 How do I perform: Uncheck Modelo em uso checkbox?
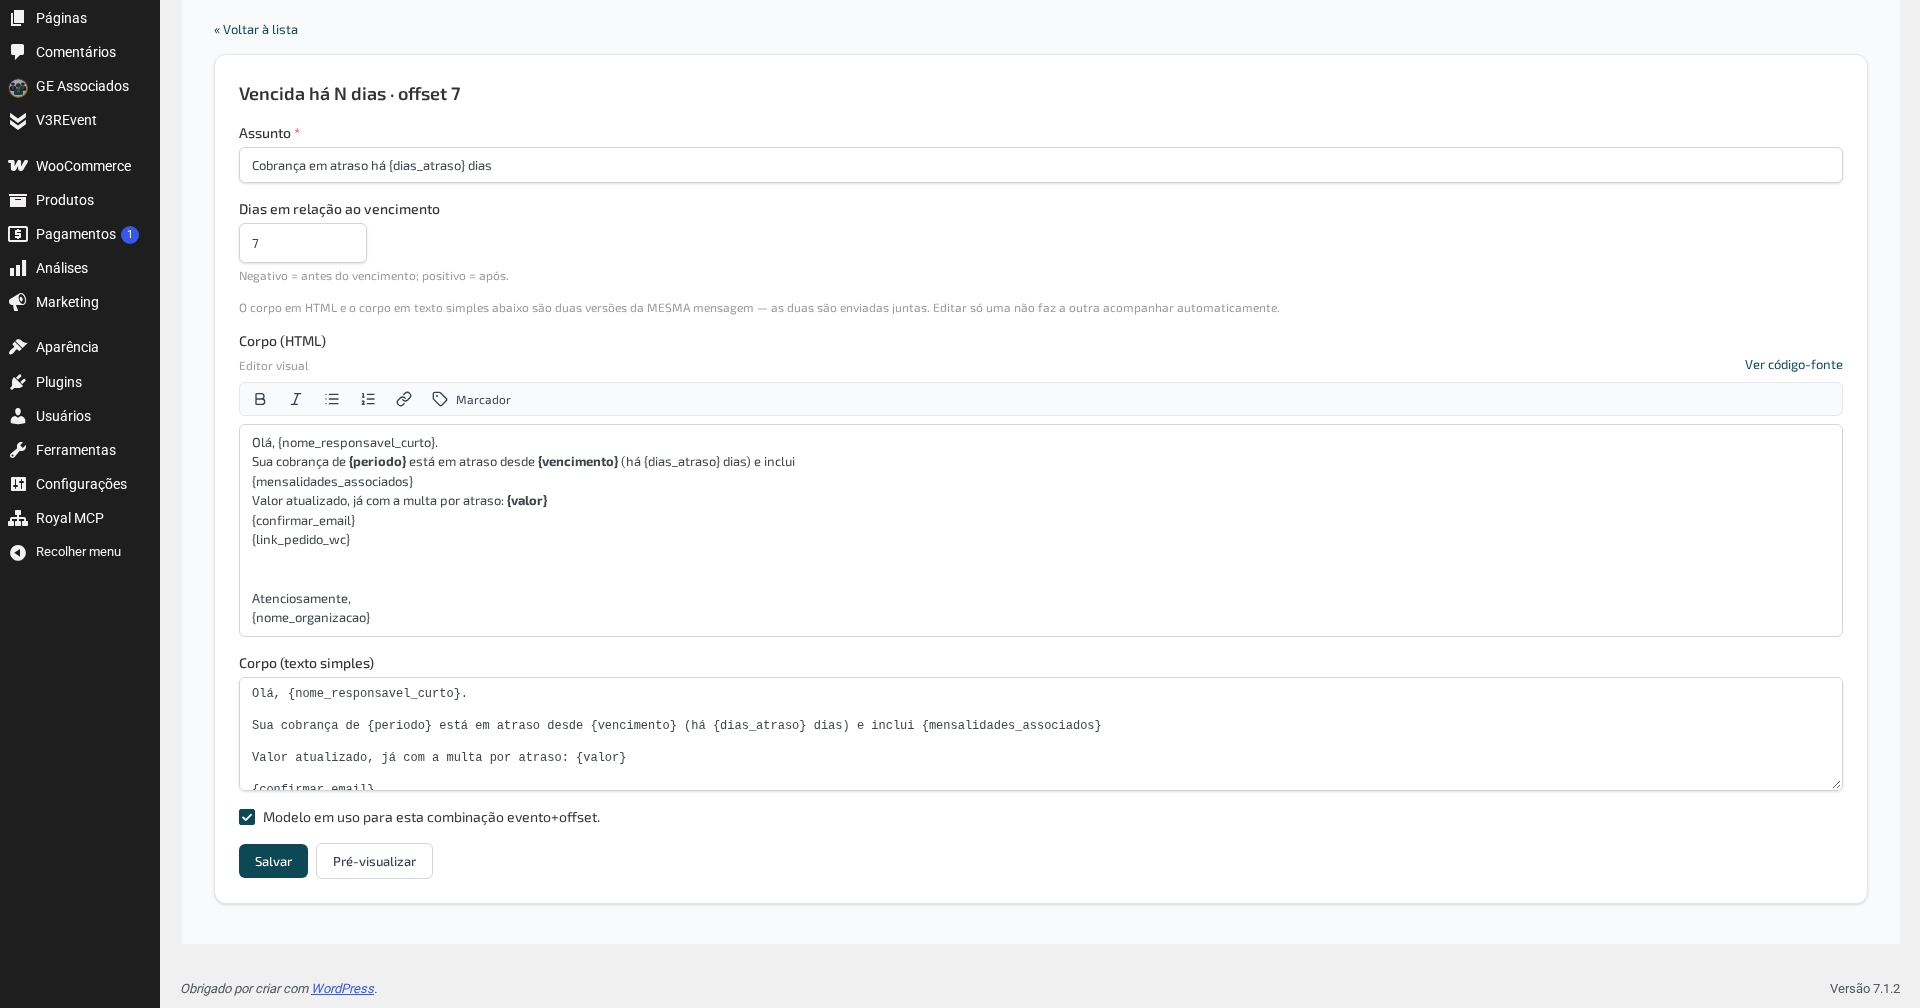pyautogui.click(x=247, y=817)
